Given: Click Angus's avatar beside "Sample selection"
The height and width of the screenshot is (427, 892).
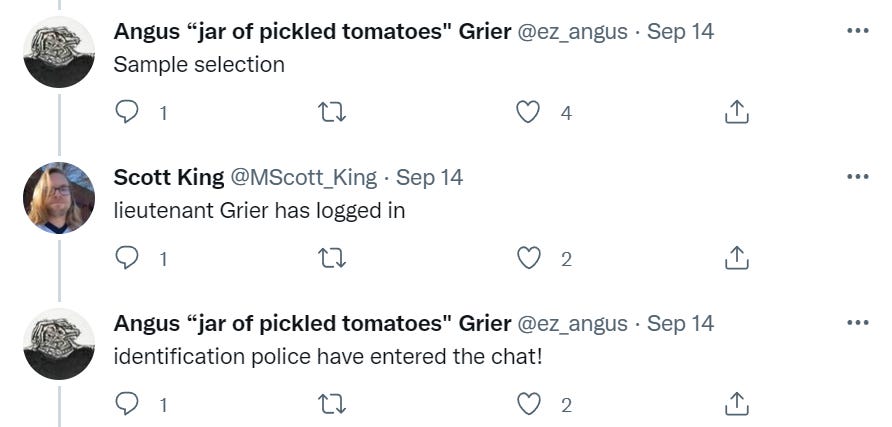Looking at the screenshot, I should point(59,52).
